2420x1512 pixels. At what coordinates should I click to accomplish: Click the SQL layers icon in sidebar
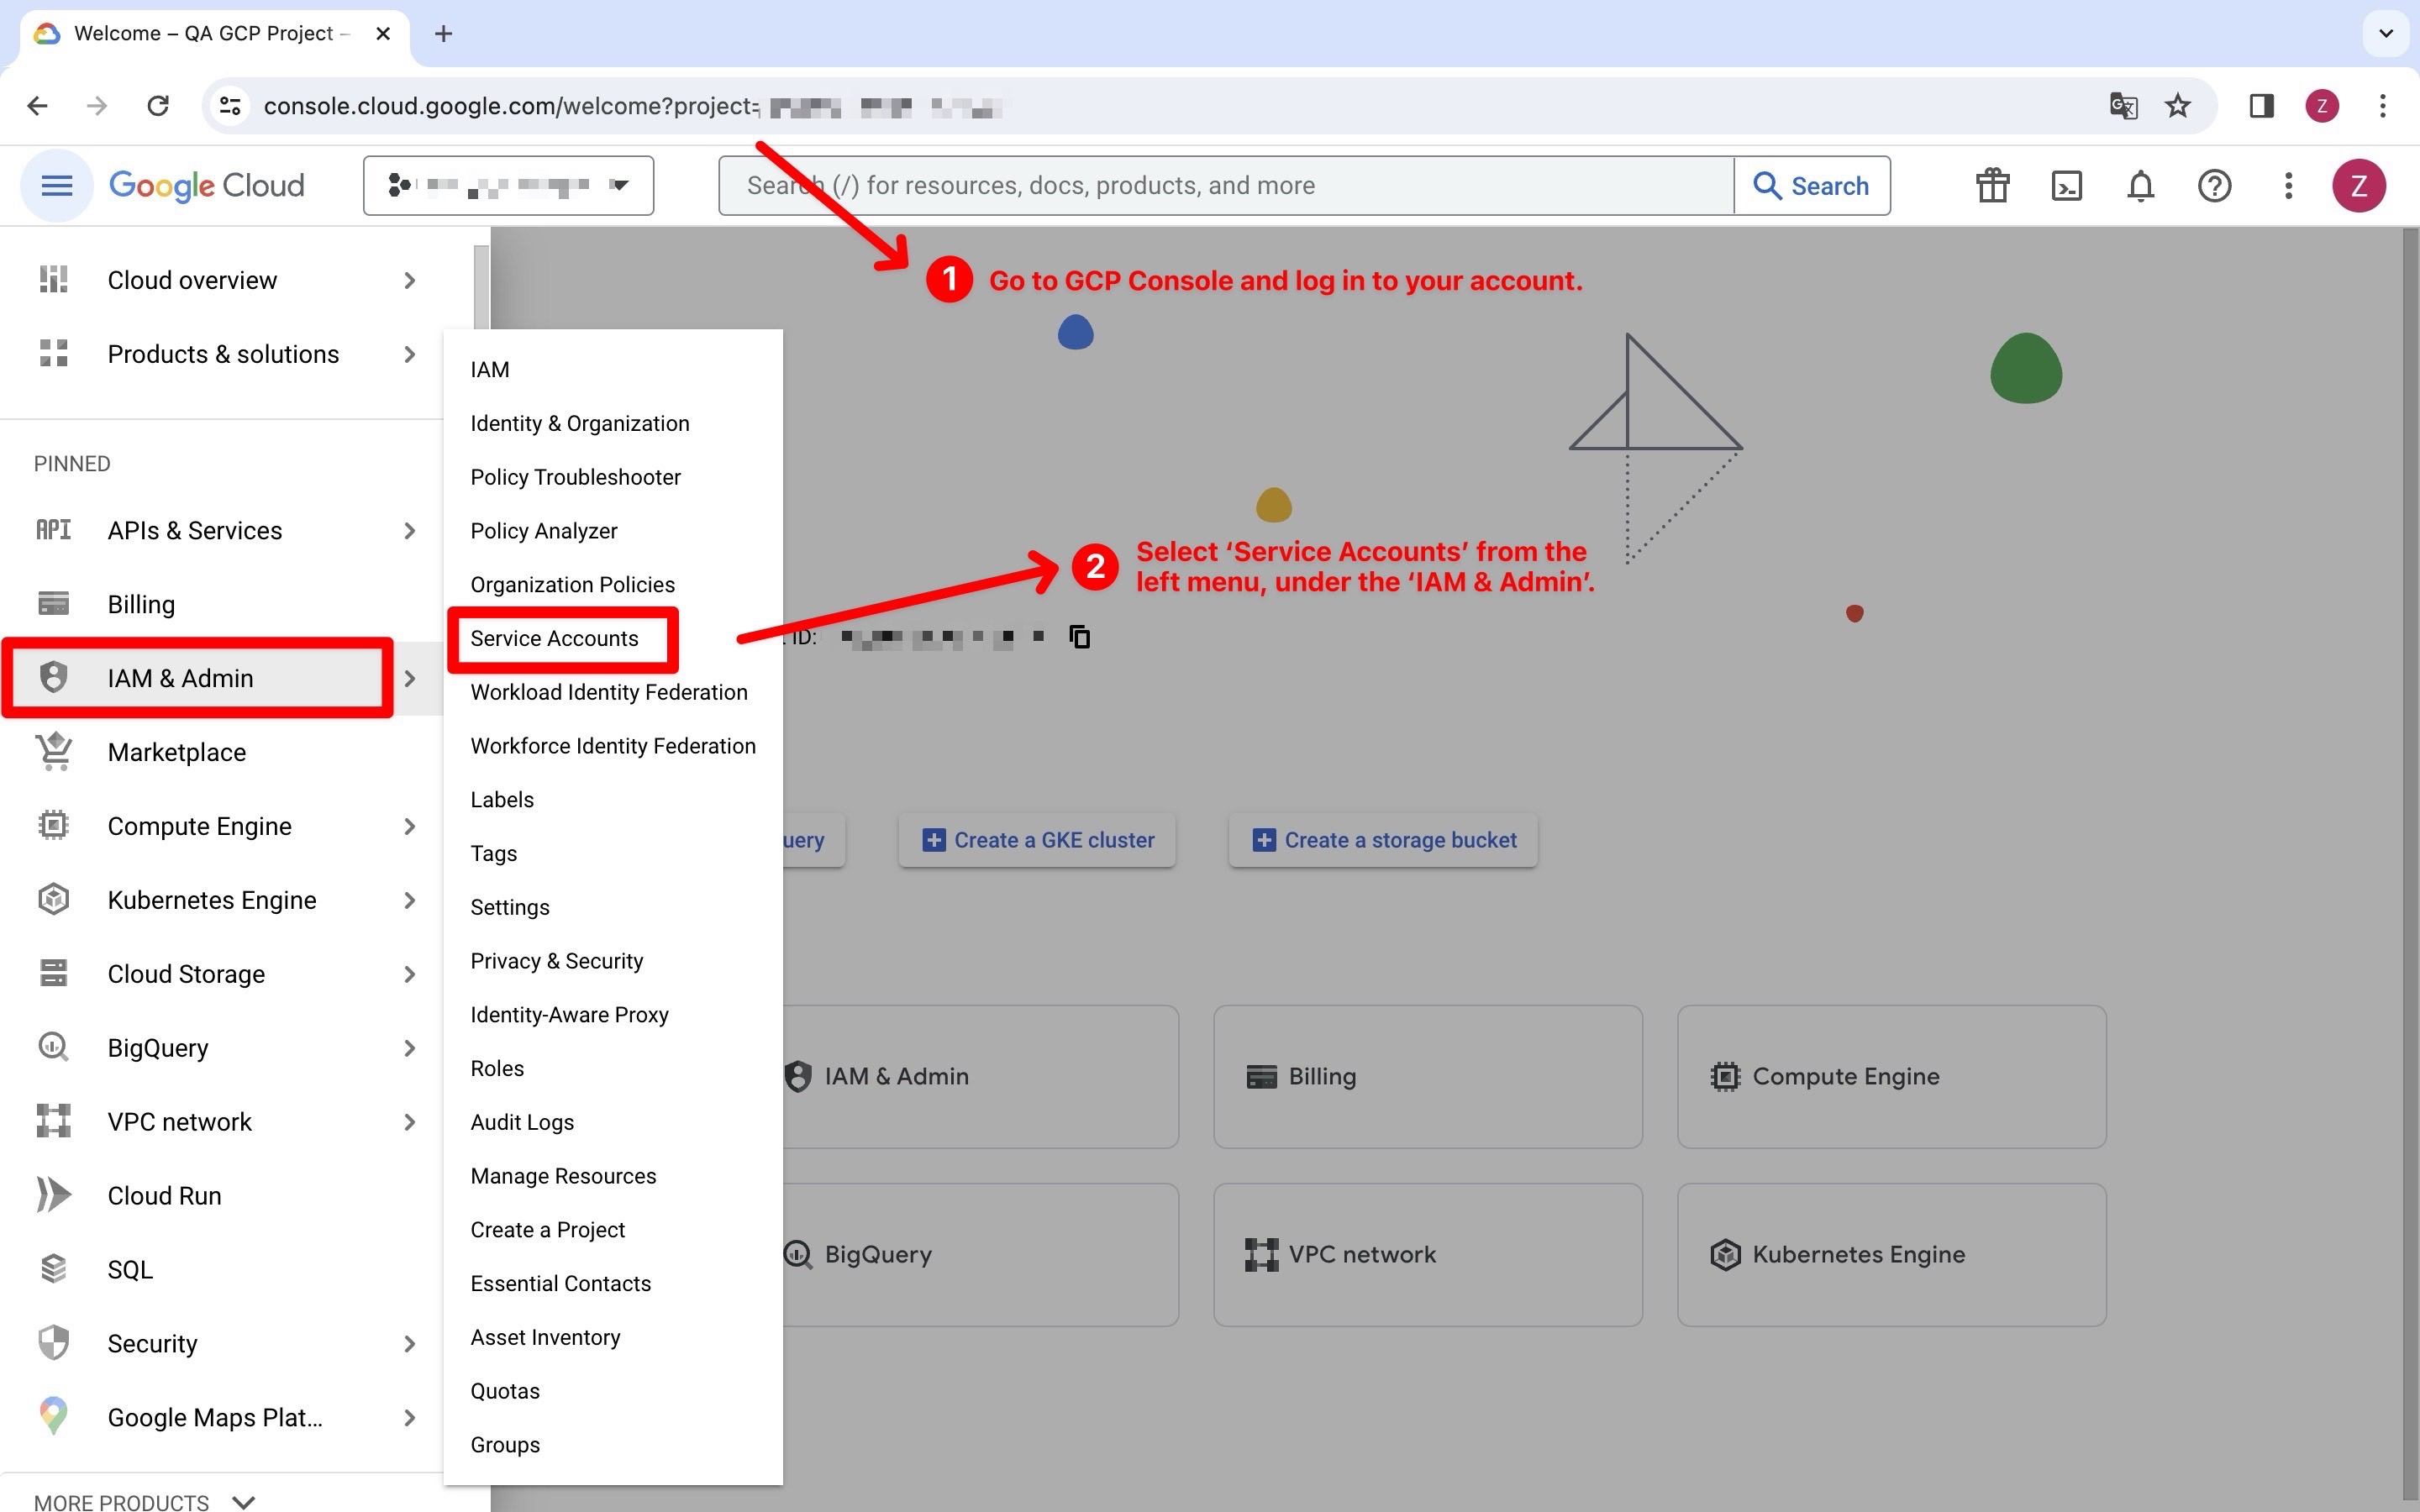(x=53, y=1269)
